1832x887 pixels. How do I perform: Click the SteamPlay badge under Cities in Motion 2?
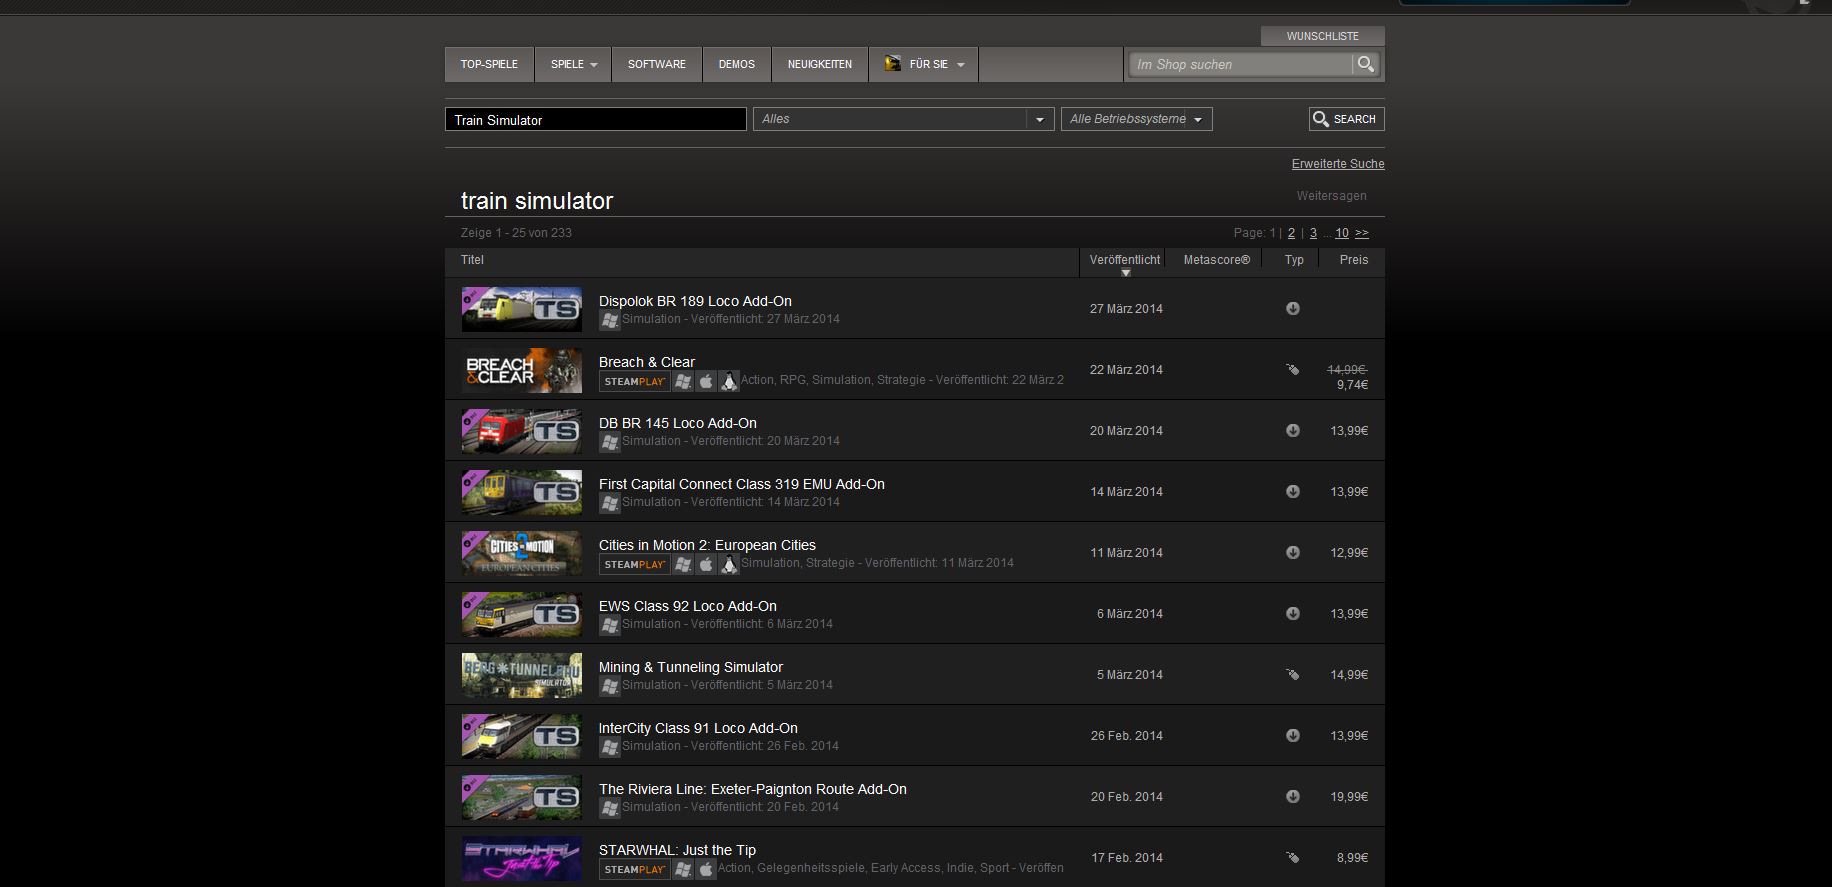click(x=635, y=565)
